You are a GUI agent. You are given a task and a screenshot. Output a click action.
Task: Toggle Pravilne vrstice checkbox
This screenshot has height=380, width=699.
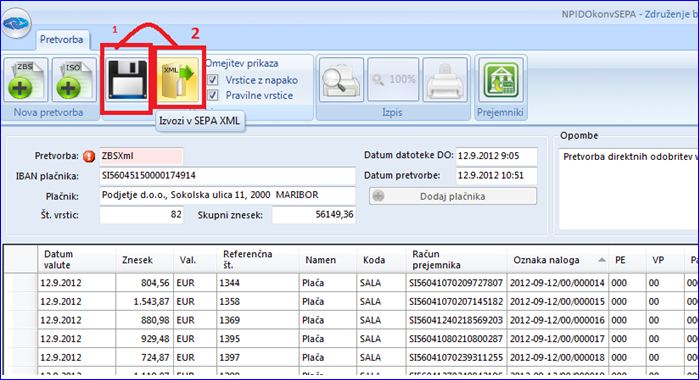pos(213,95)
